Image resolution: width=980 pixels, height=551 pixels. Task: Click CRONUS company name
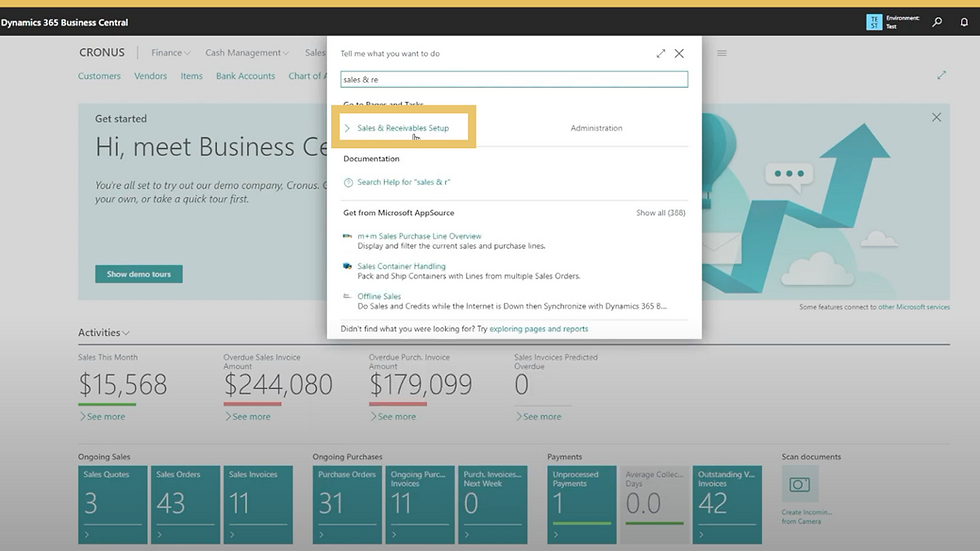point(102,53)
